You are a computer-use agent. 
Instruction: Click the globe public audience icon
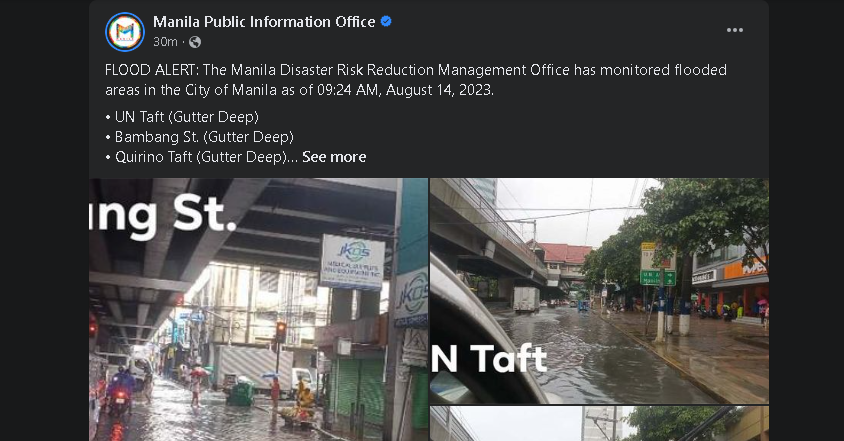point(195,42)
